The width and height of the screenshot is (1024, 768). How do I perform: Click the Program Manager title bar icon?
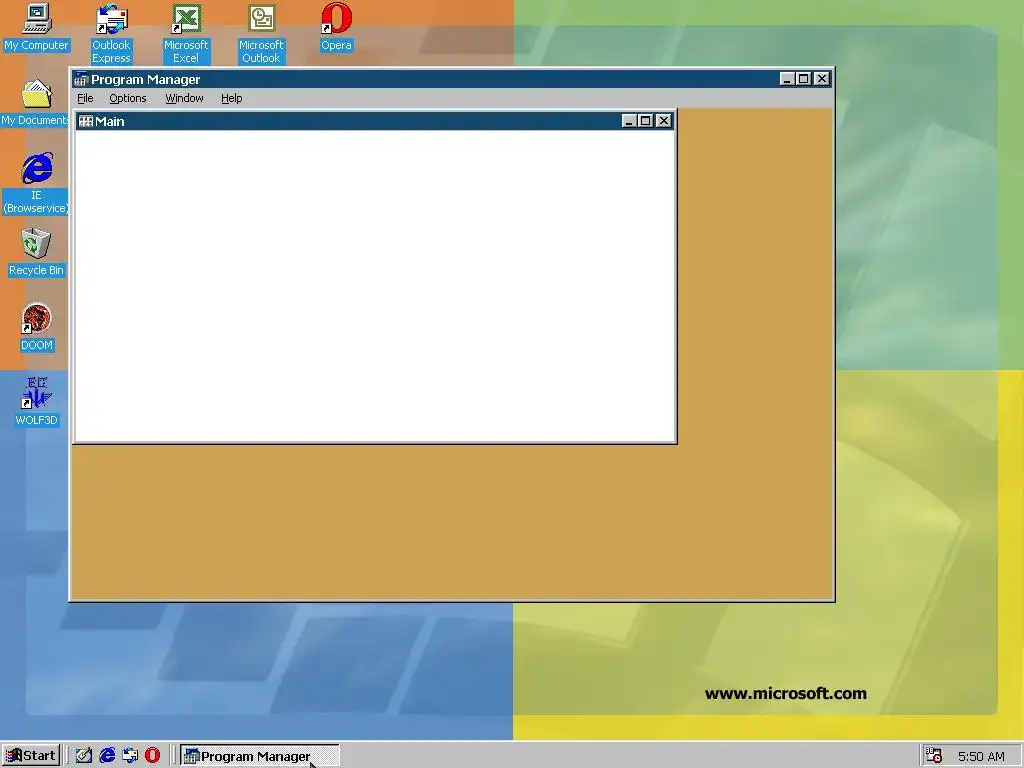click(x=81, y=79)
